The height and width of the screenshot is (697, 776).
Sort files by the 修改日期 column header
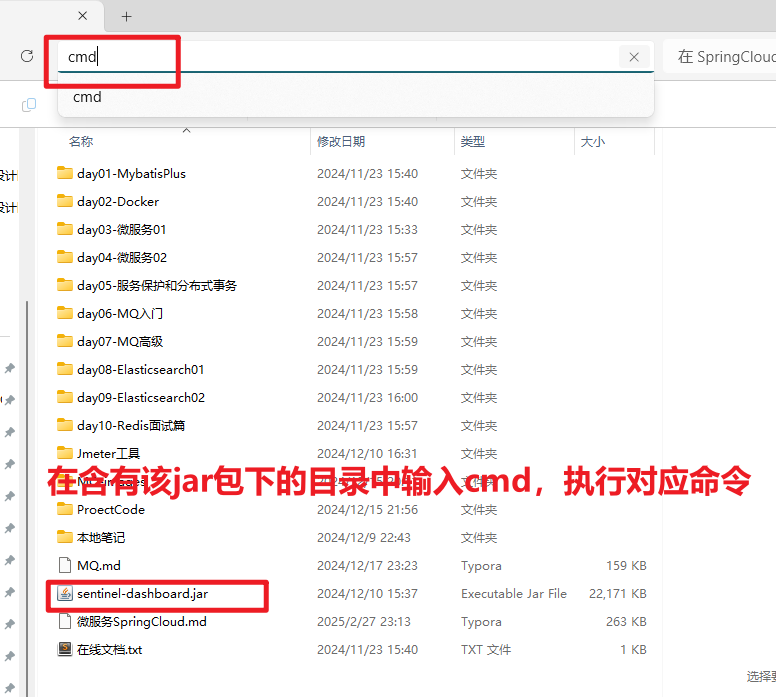[341, 142]
